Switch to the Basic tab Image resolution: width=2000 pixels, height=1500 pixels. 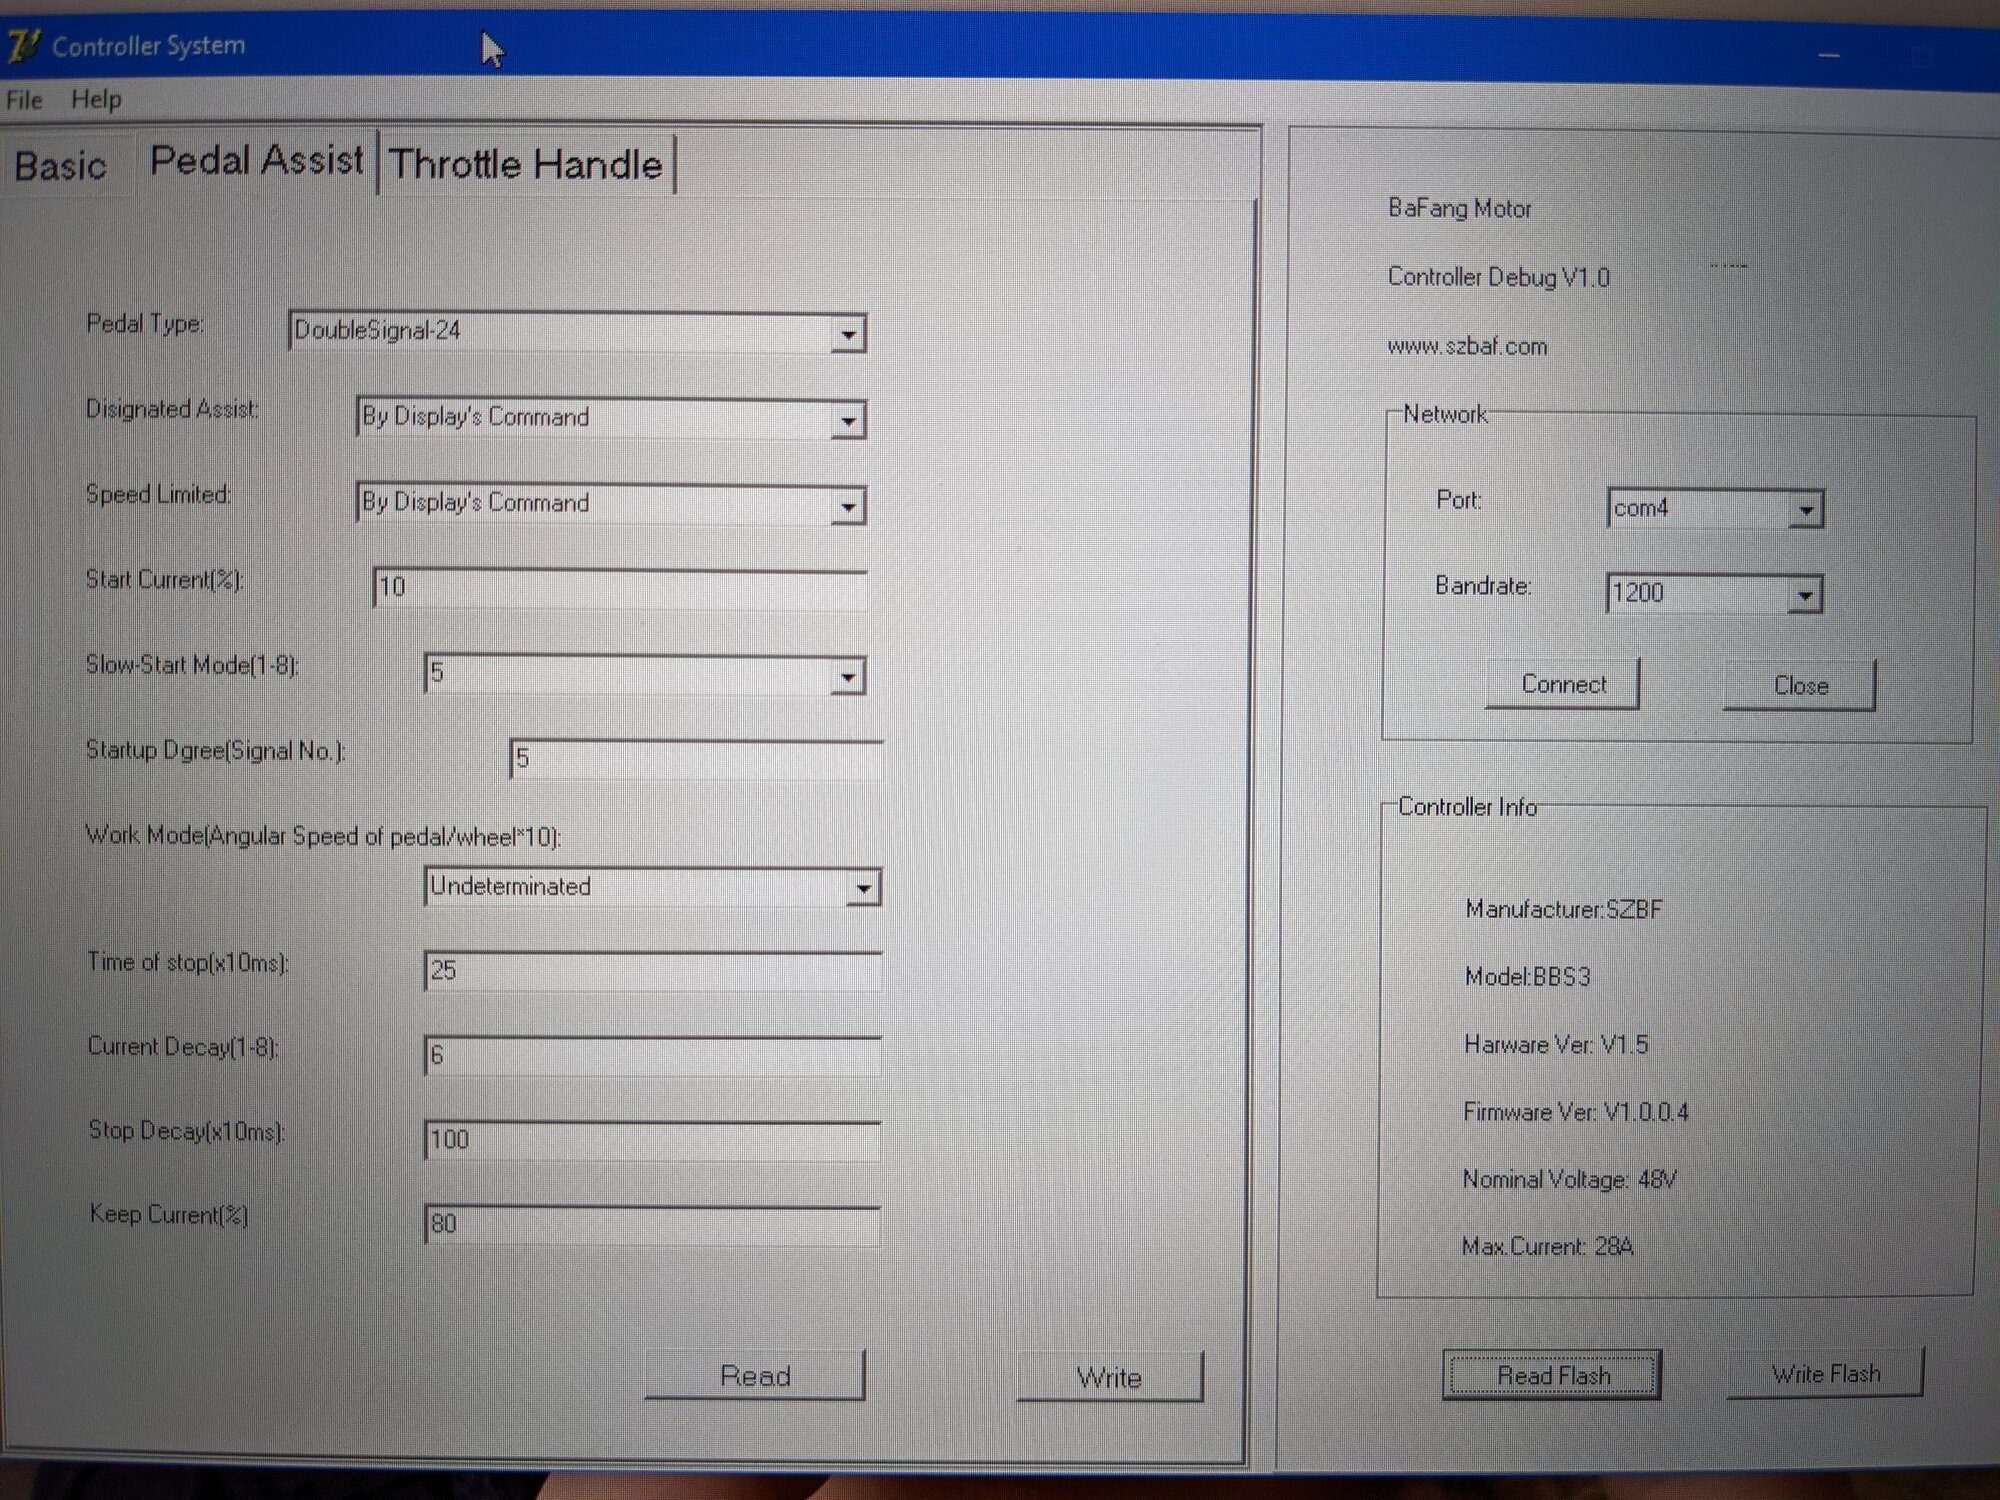[60, 166]
